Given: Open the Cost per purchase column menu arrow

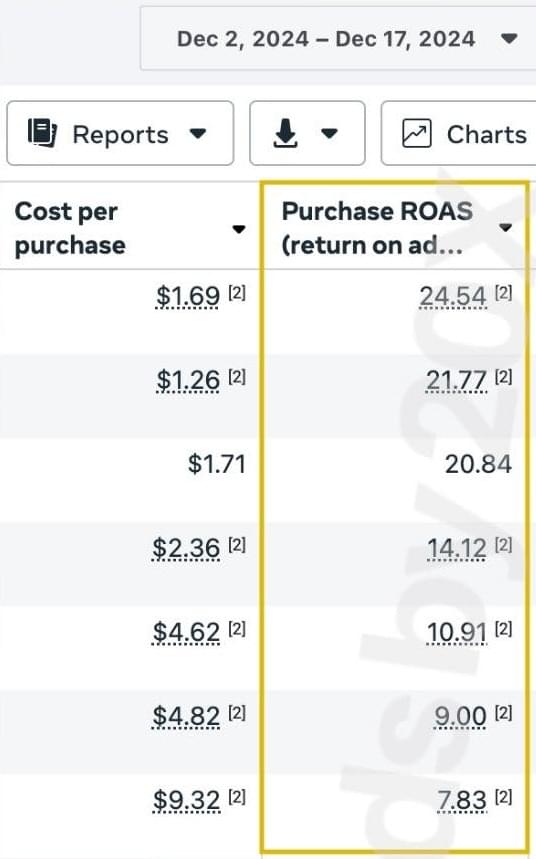Looking at the screenshot, I should coord(238,229).
